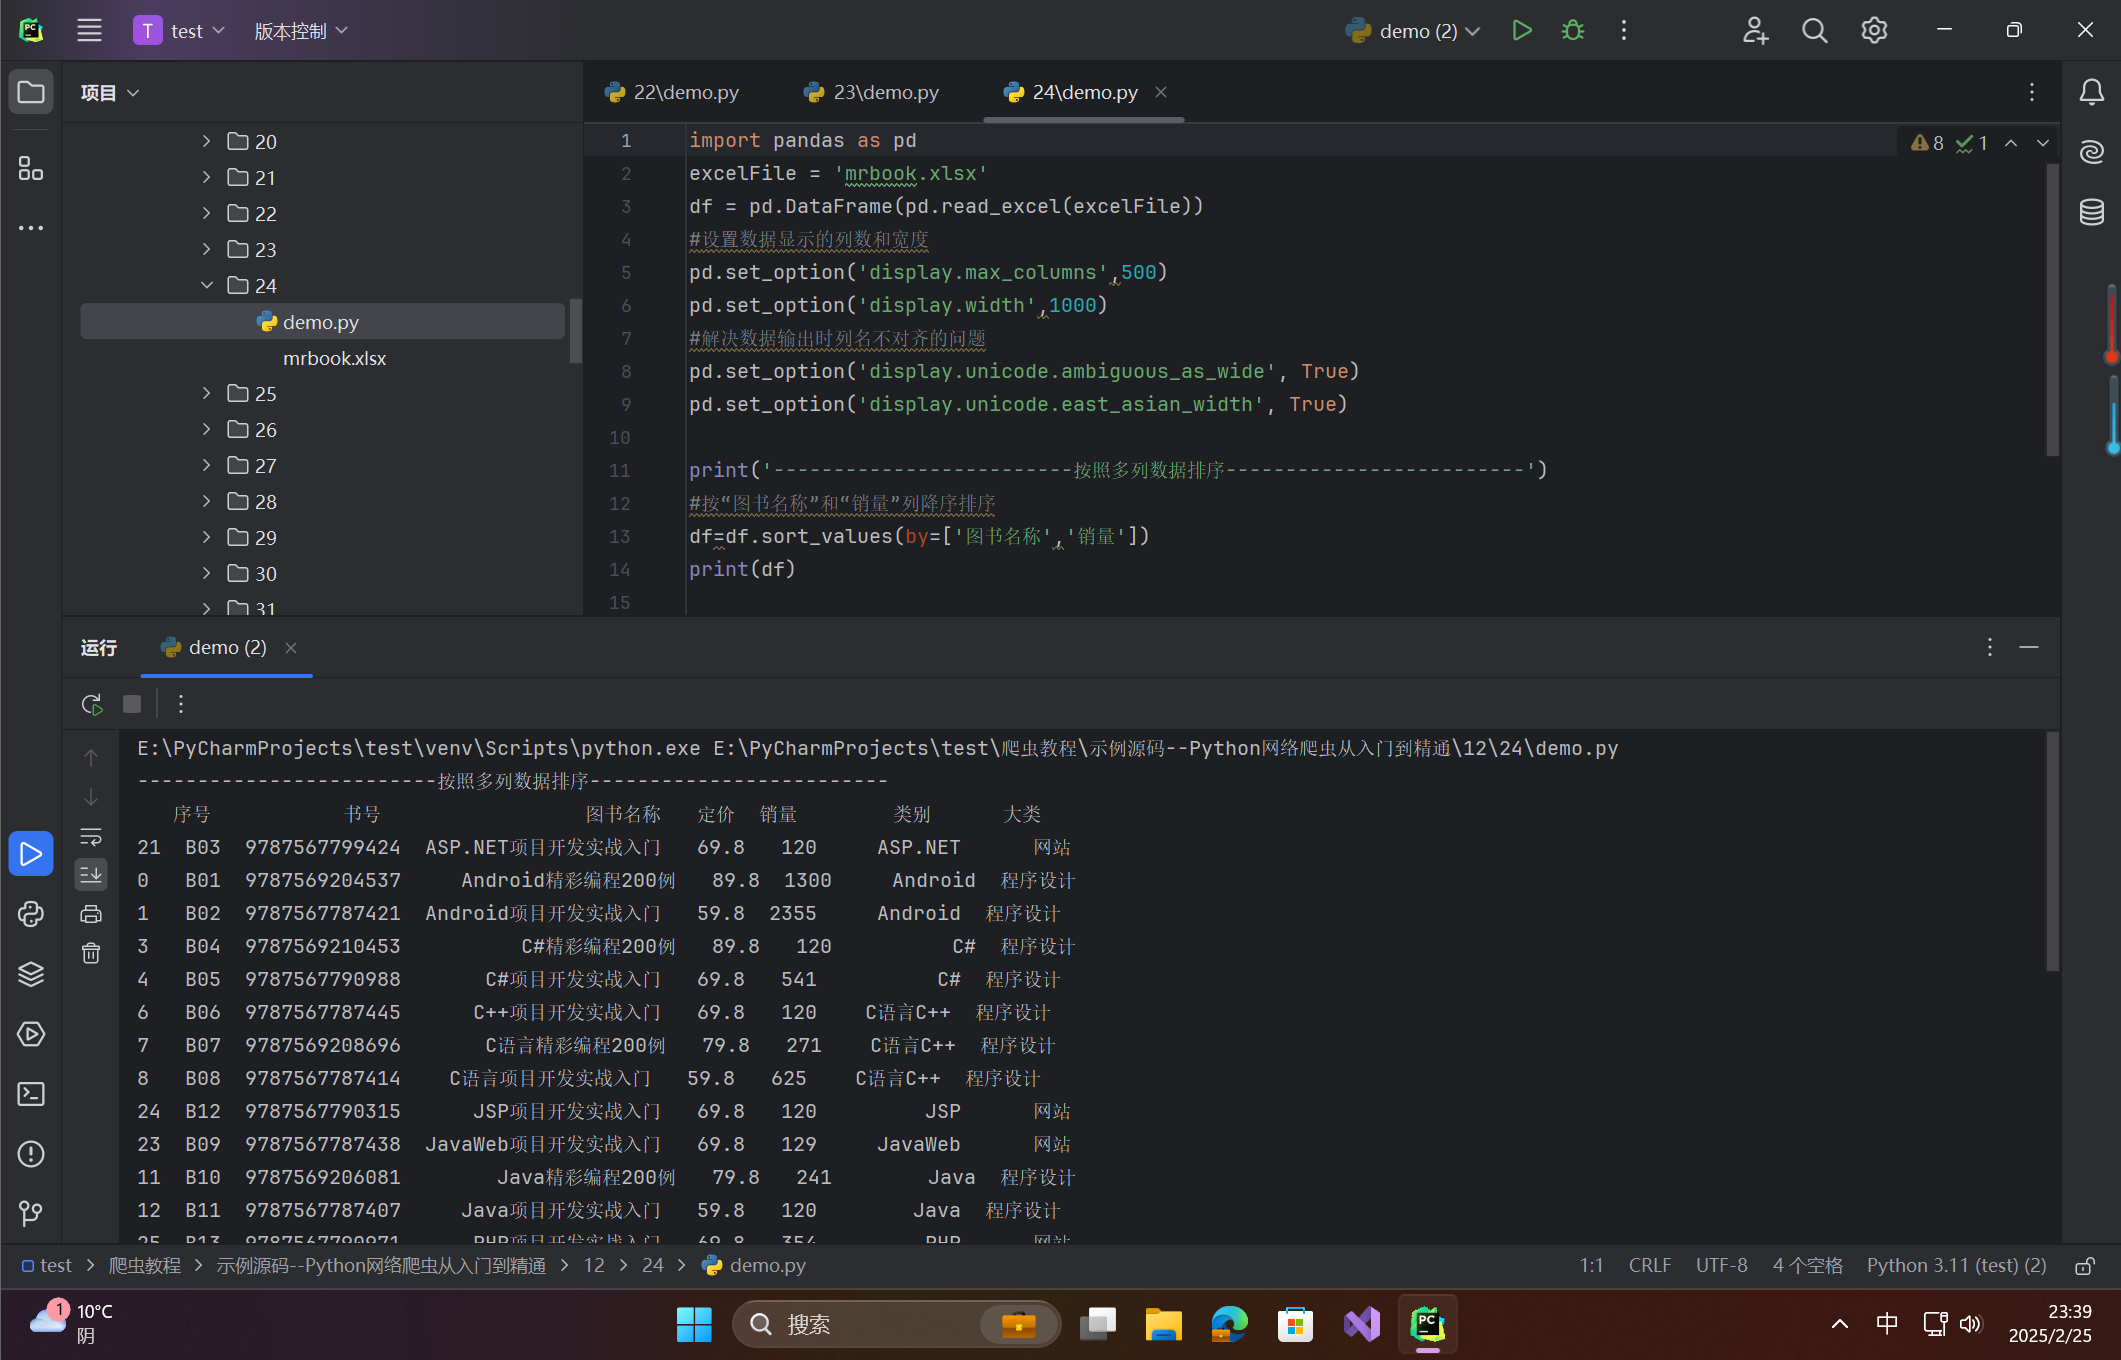Go to next highlighted error arrow
2121x1360 pixels.
2043,143
